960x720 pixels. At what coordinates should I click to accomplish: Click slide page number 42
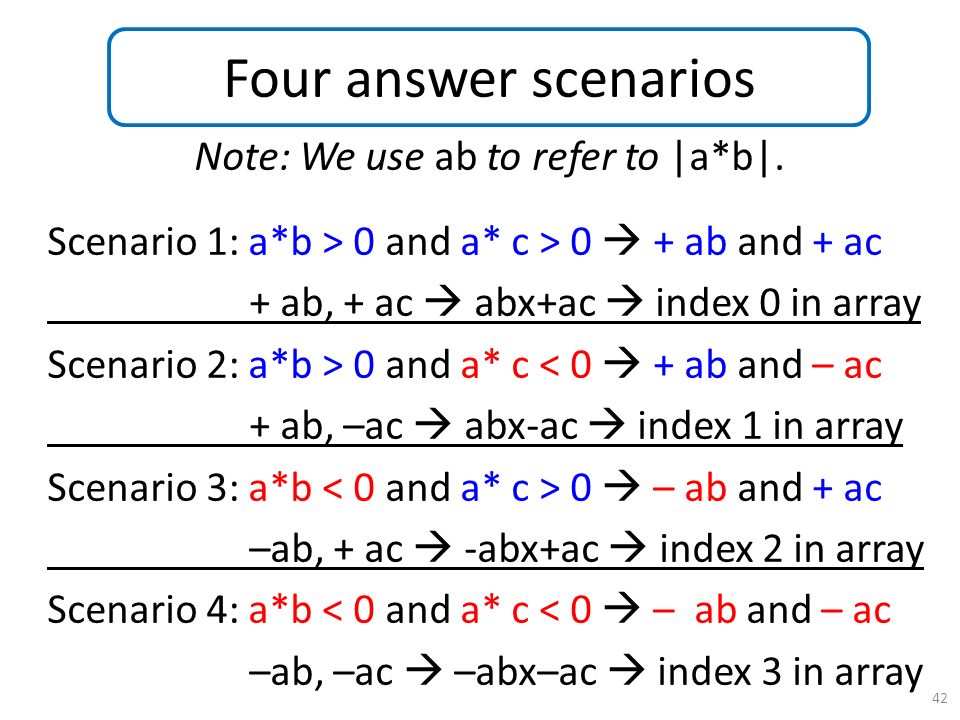pyautogui.click(x=940, y=698)
